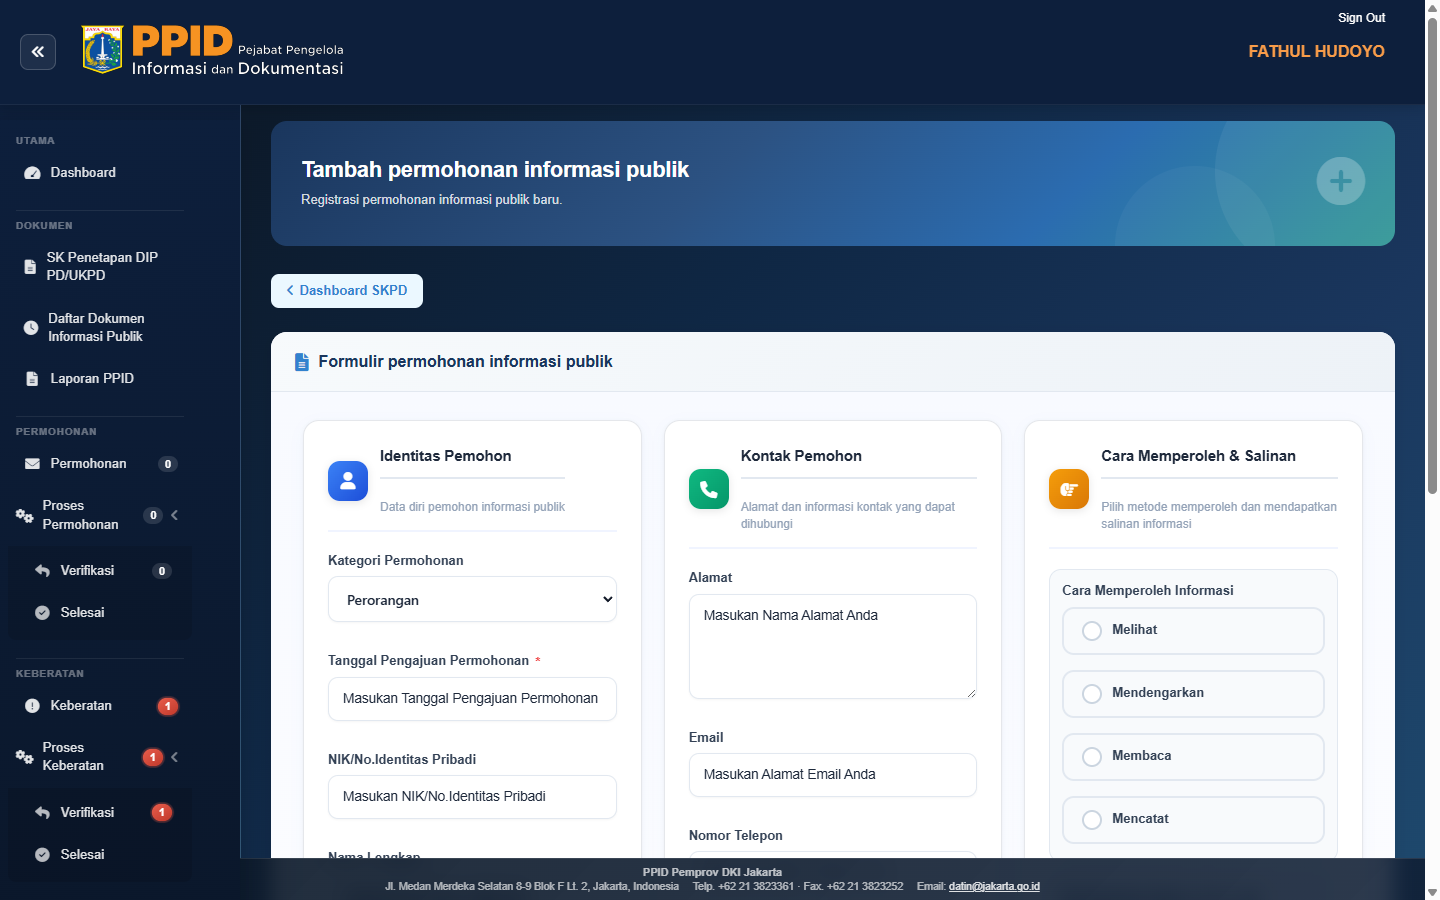Open SK Penetapan DIP PD/UKPD menu
Image resolution: width=1440 pixels, height=900 pixels.
click(x=100, y=267)
